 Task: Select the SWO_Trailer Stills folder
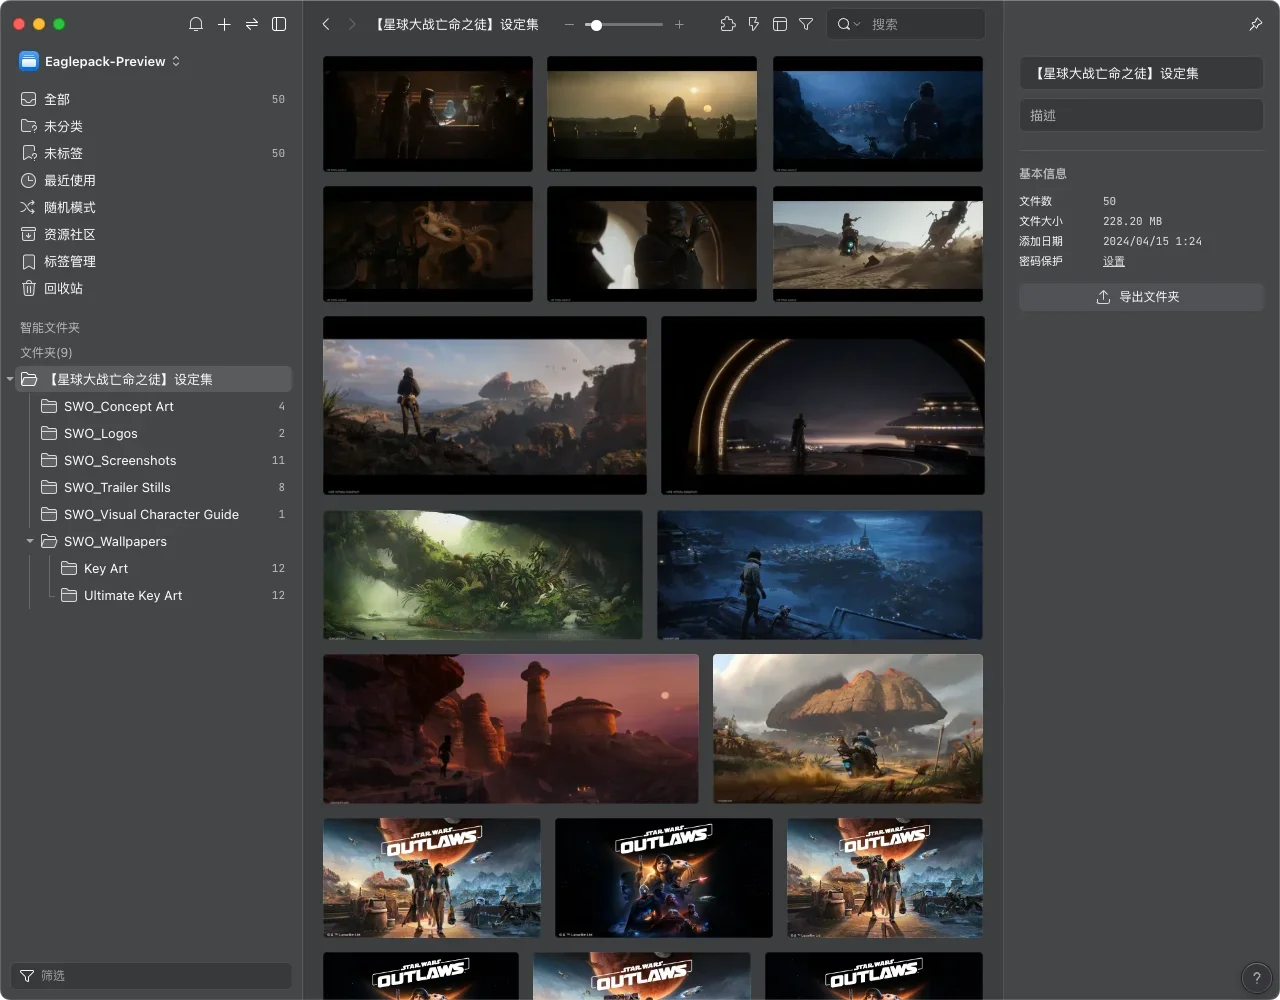(x=152, y=487)
